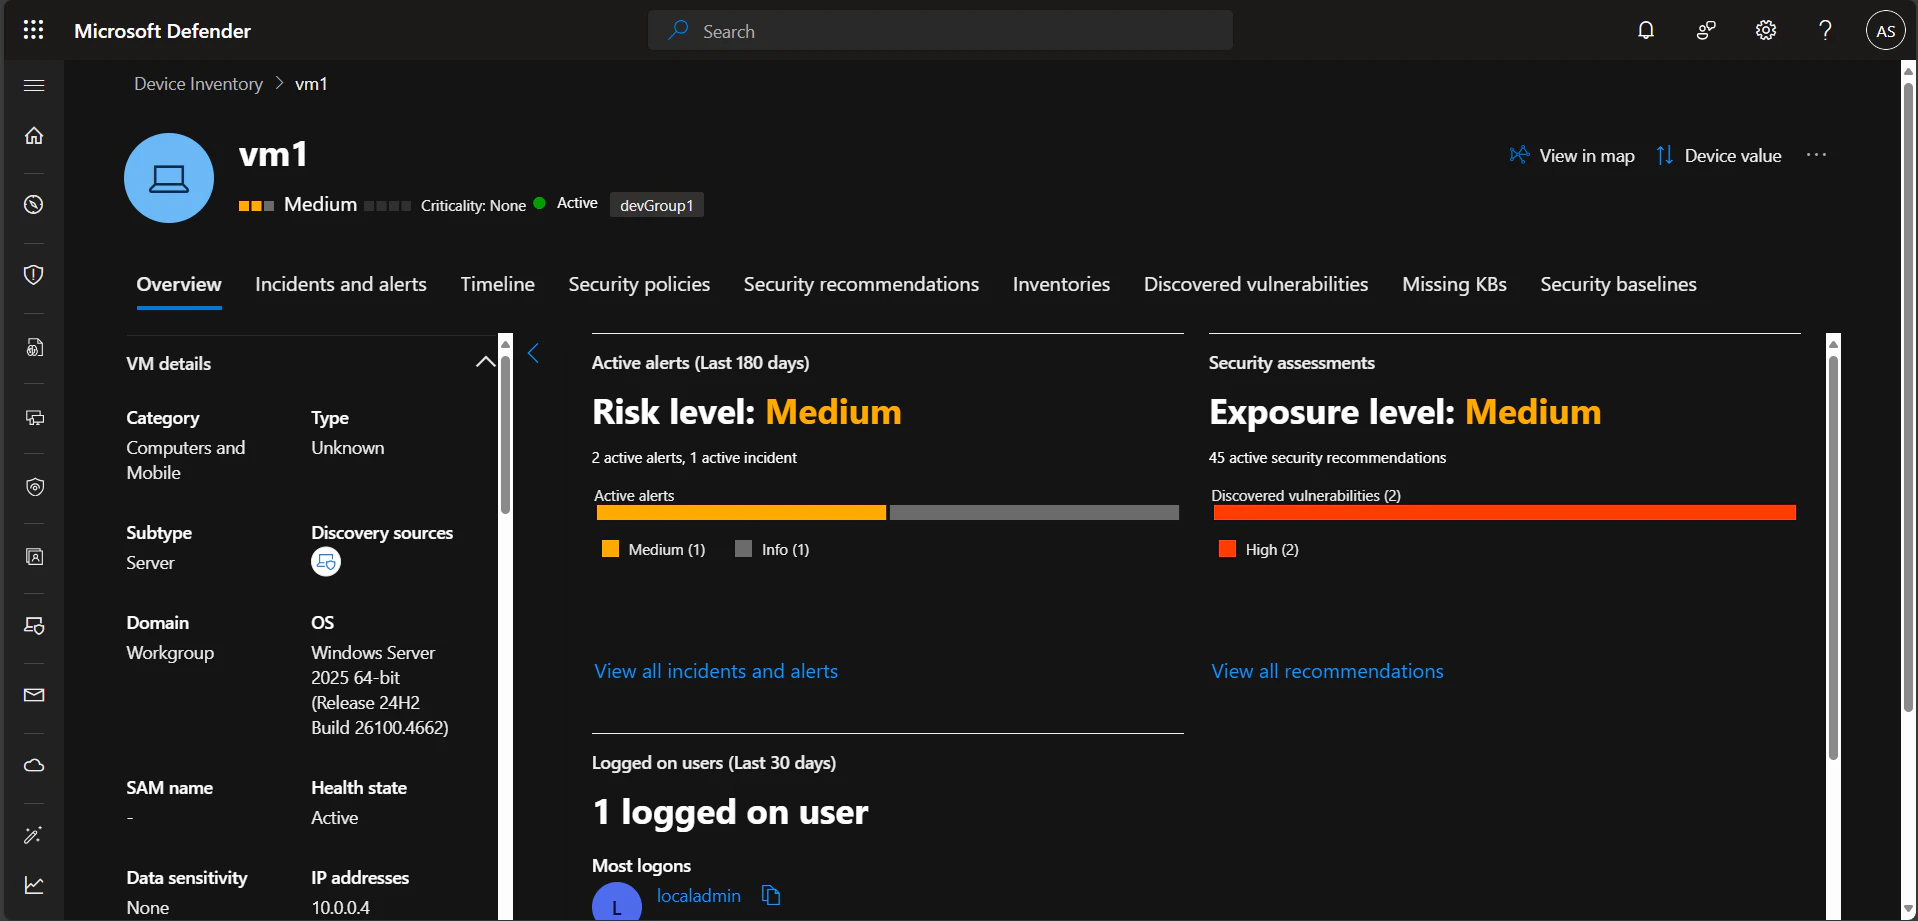Click the localadmin user avatar
This screenshot has height=921, width=1918.
pyautogui.click(x=617, y=903)
